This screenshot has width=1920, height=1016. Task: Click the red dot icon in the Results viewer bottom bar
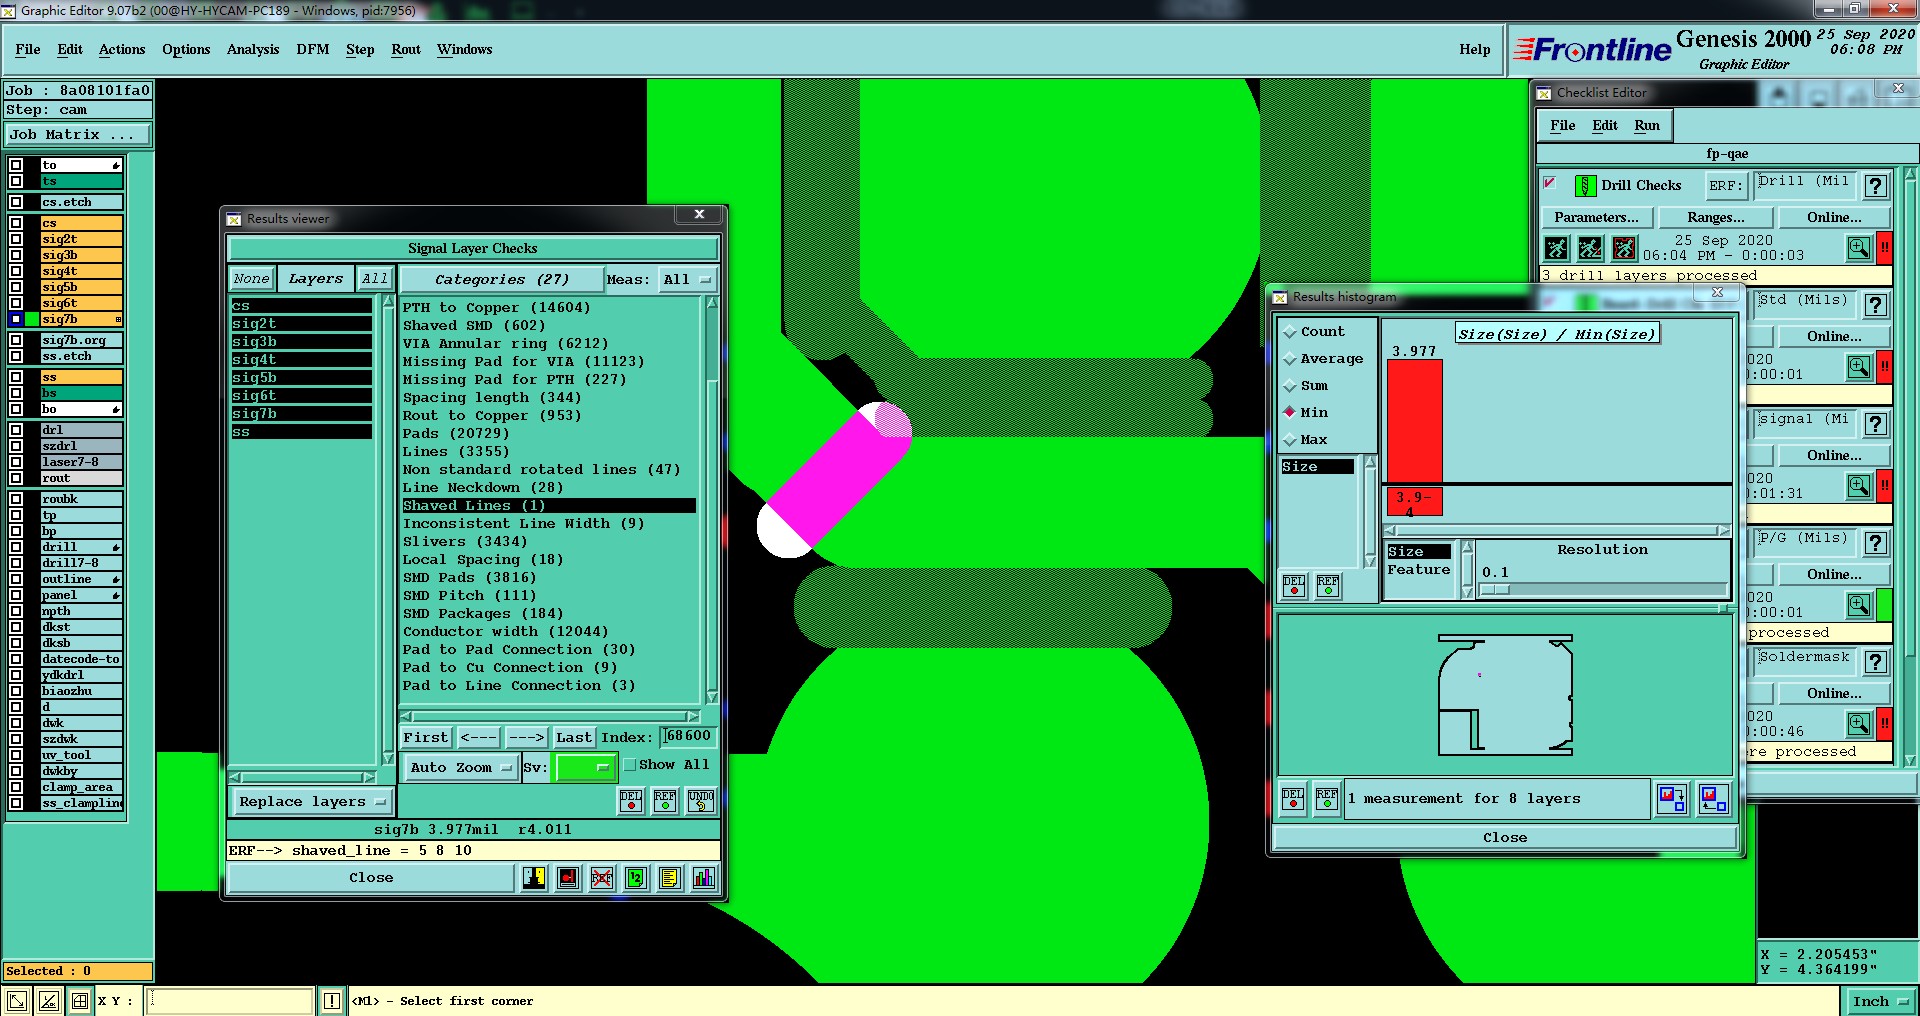click(568, 878)
